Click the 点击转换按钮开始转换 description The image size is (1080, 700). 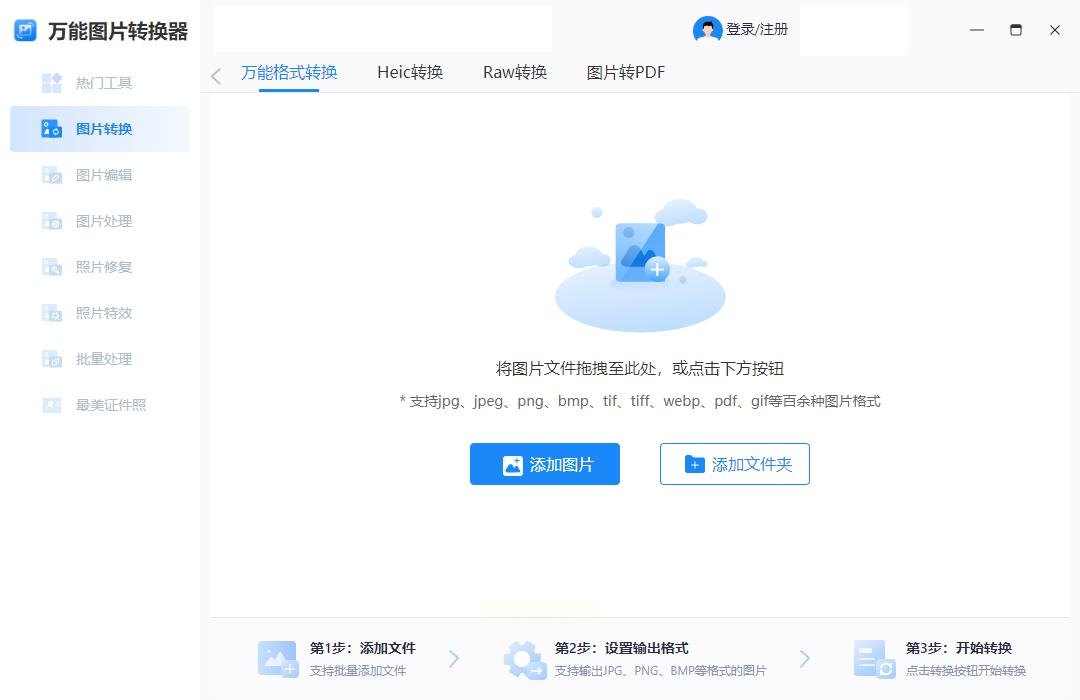[966, 671]
